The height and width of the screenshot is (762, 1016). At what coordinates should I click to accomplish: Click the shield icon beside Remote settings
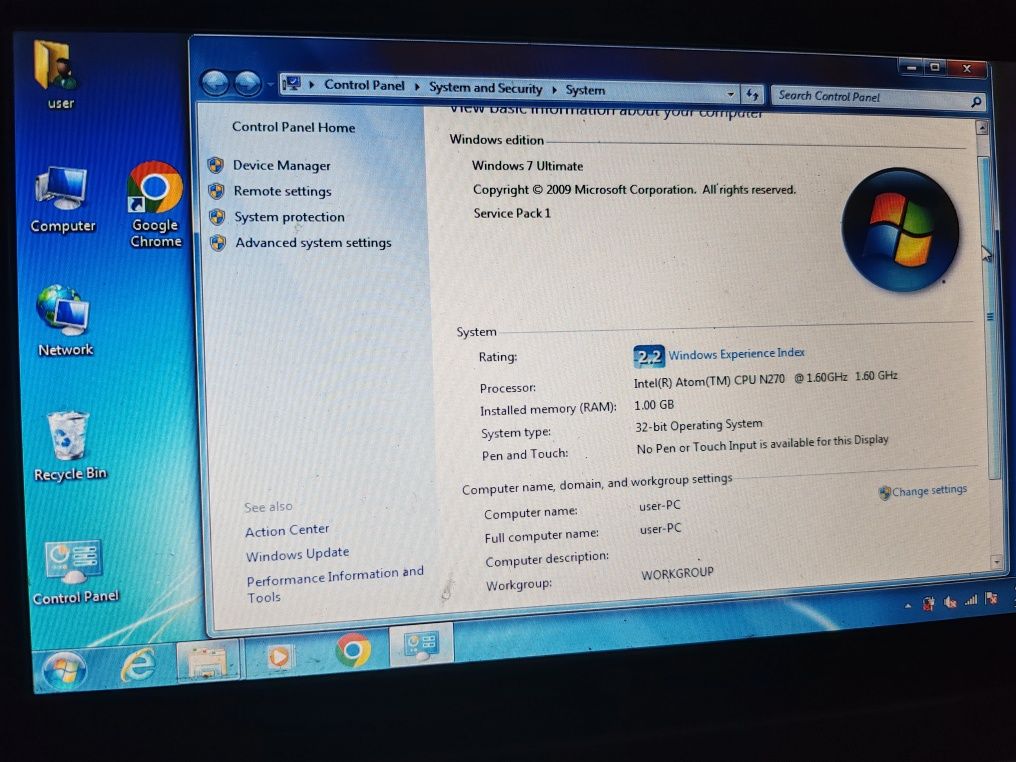[x=216, y=191]
